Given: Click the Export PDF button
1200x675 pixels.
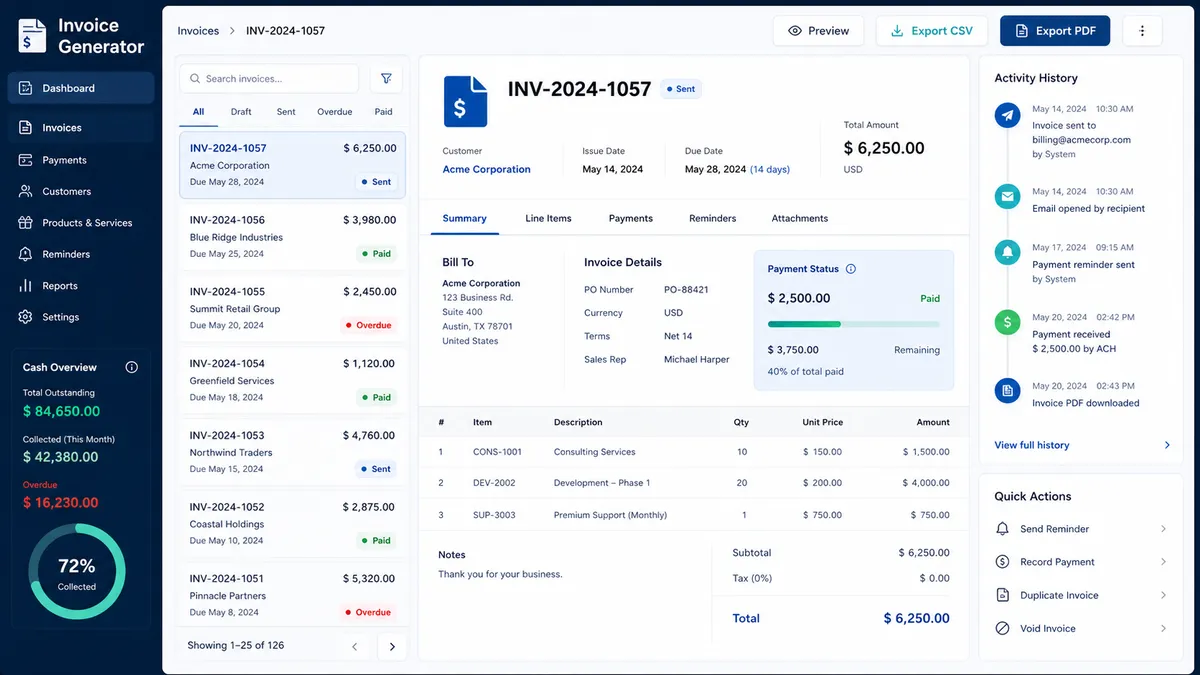Looking at the screenshot, I should (x=1055, y=31).
